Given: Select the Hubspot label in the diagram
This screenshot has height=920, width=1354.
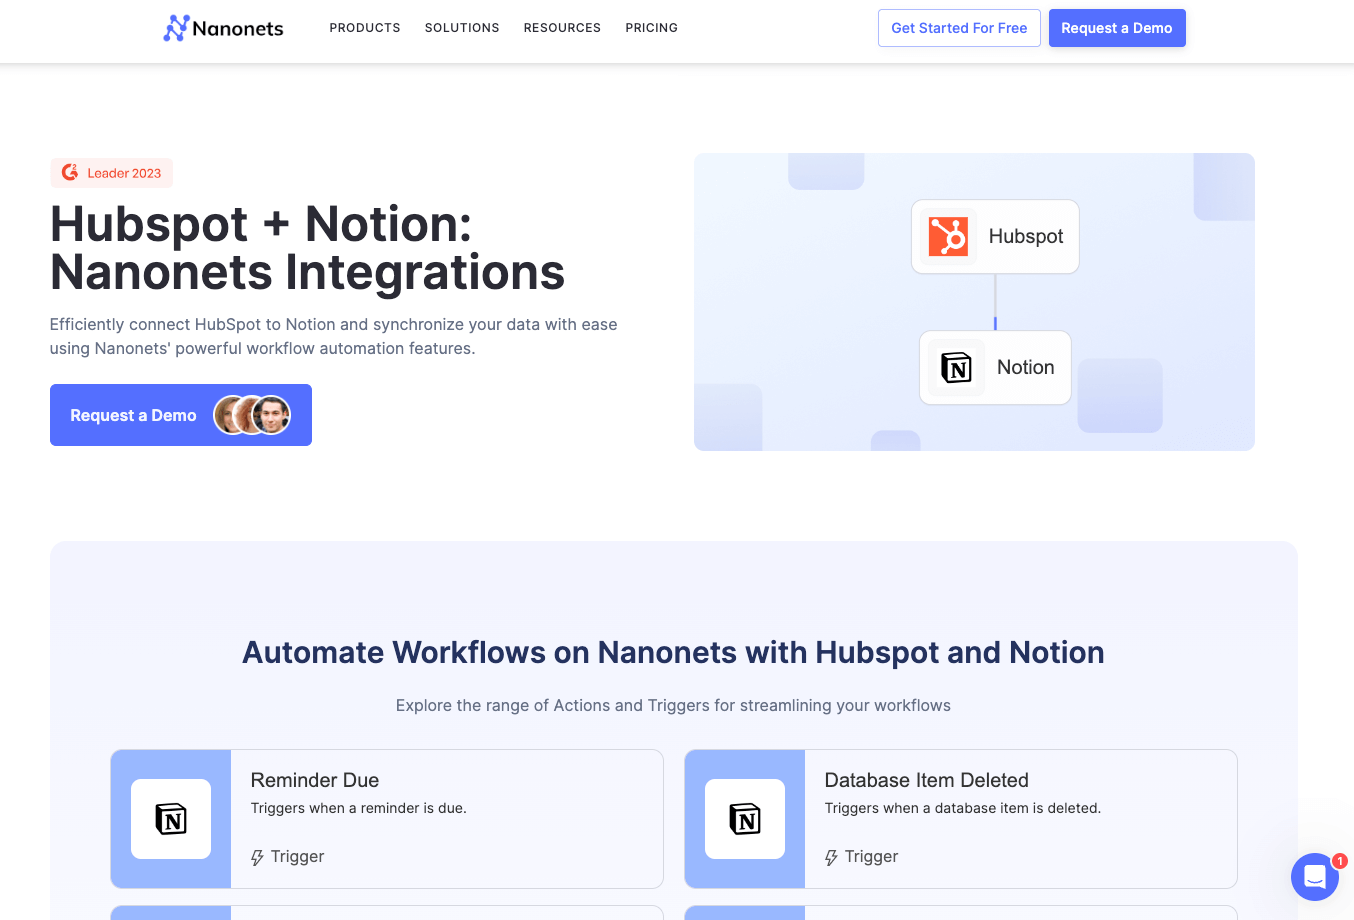Looking at the screenshot, I should 1026,236.
